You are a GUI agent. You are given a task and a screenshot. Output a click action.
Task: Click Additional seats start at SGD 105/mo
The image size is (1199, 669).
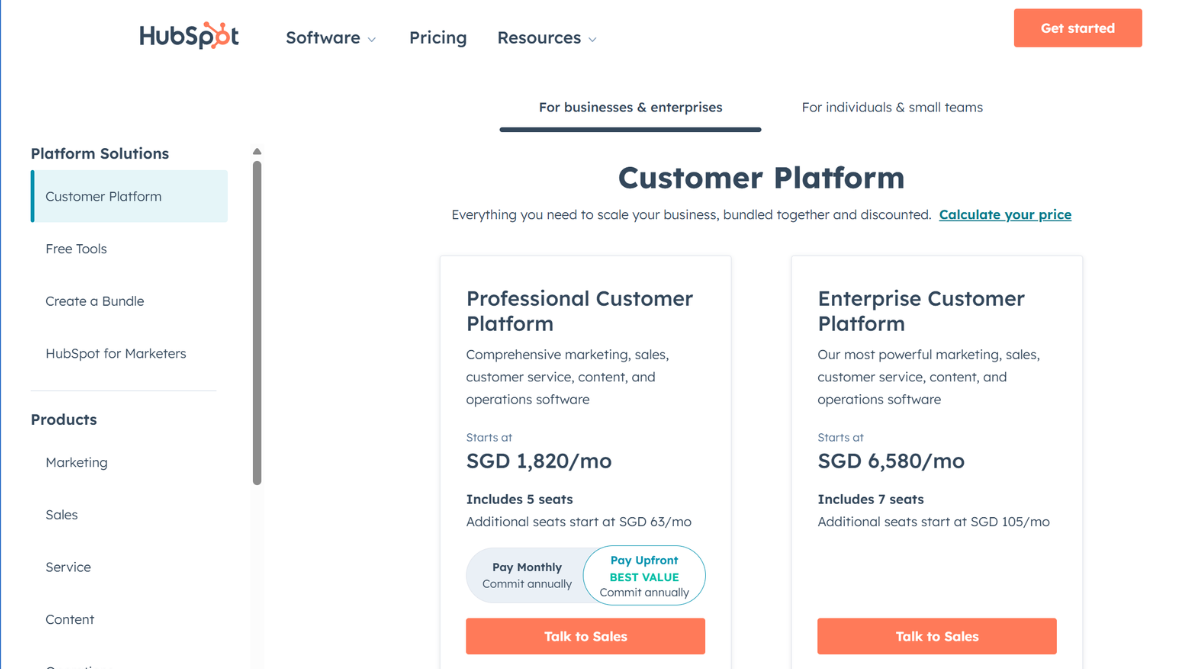(x=934, y=521)
